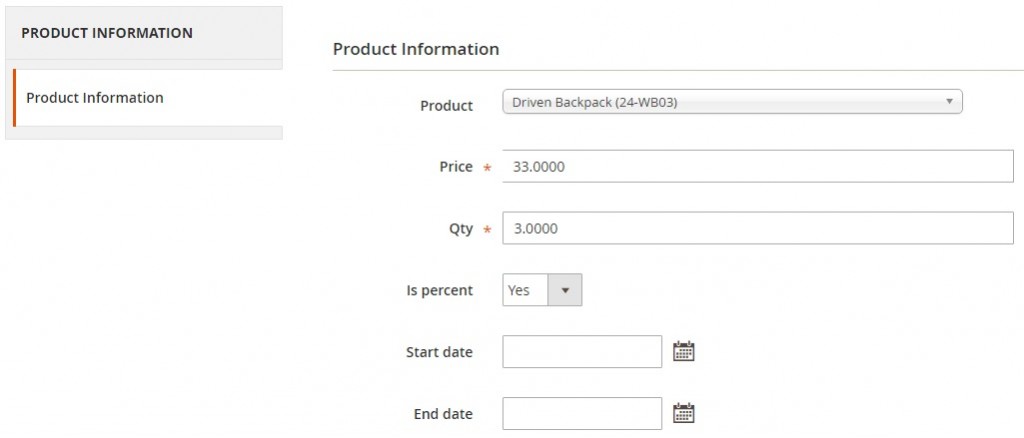Select the Product Information sidebar tab
This screenshot has width=1024, height=438.
[148, 98]
